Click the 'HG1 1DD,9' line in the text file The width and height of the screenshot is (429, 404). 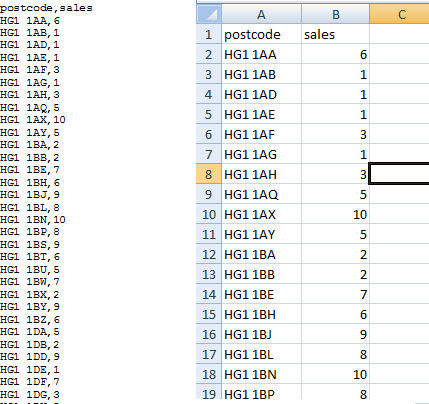30,357
